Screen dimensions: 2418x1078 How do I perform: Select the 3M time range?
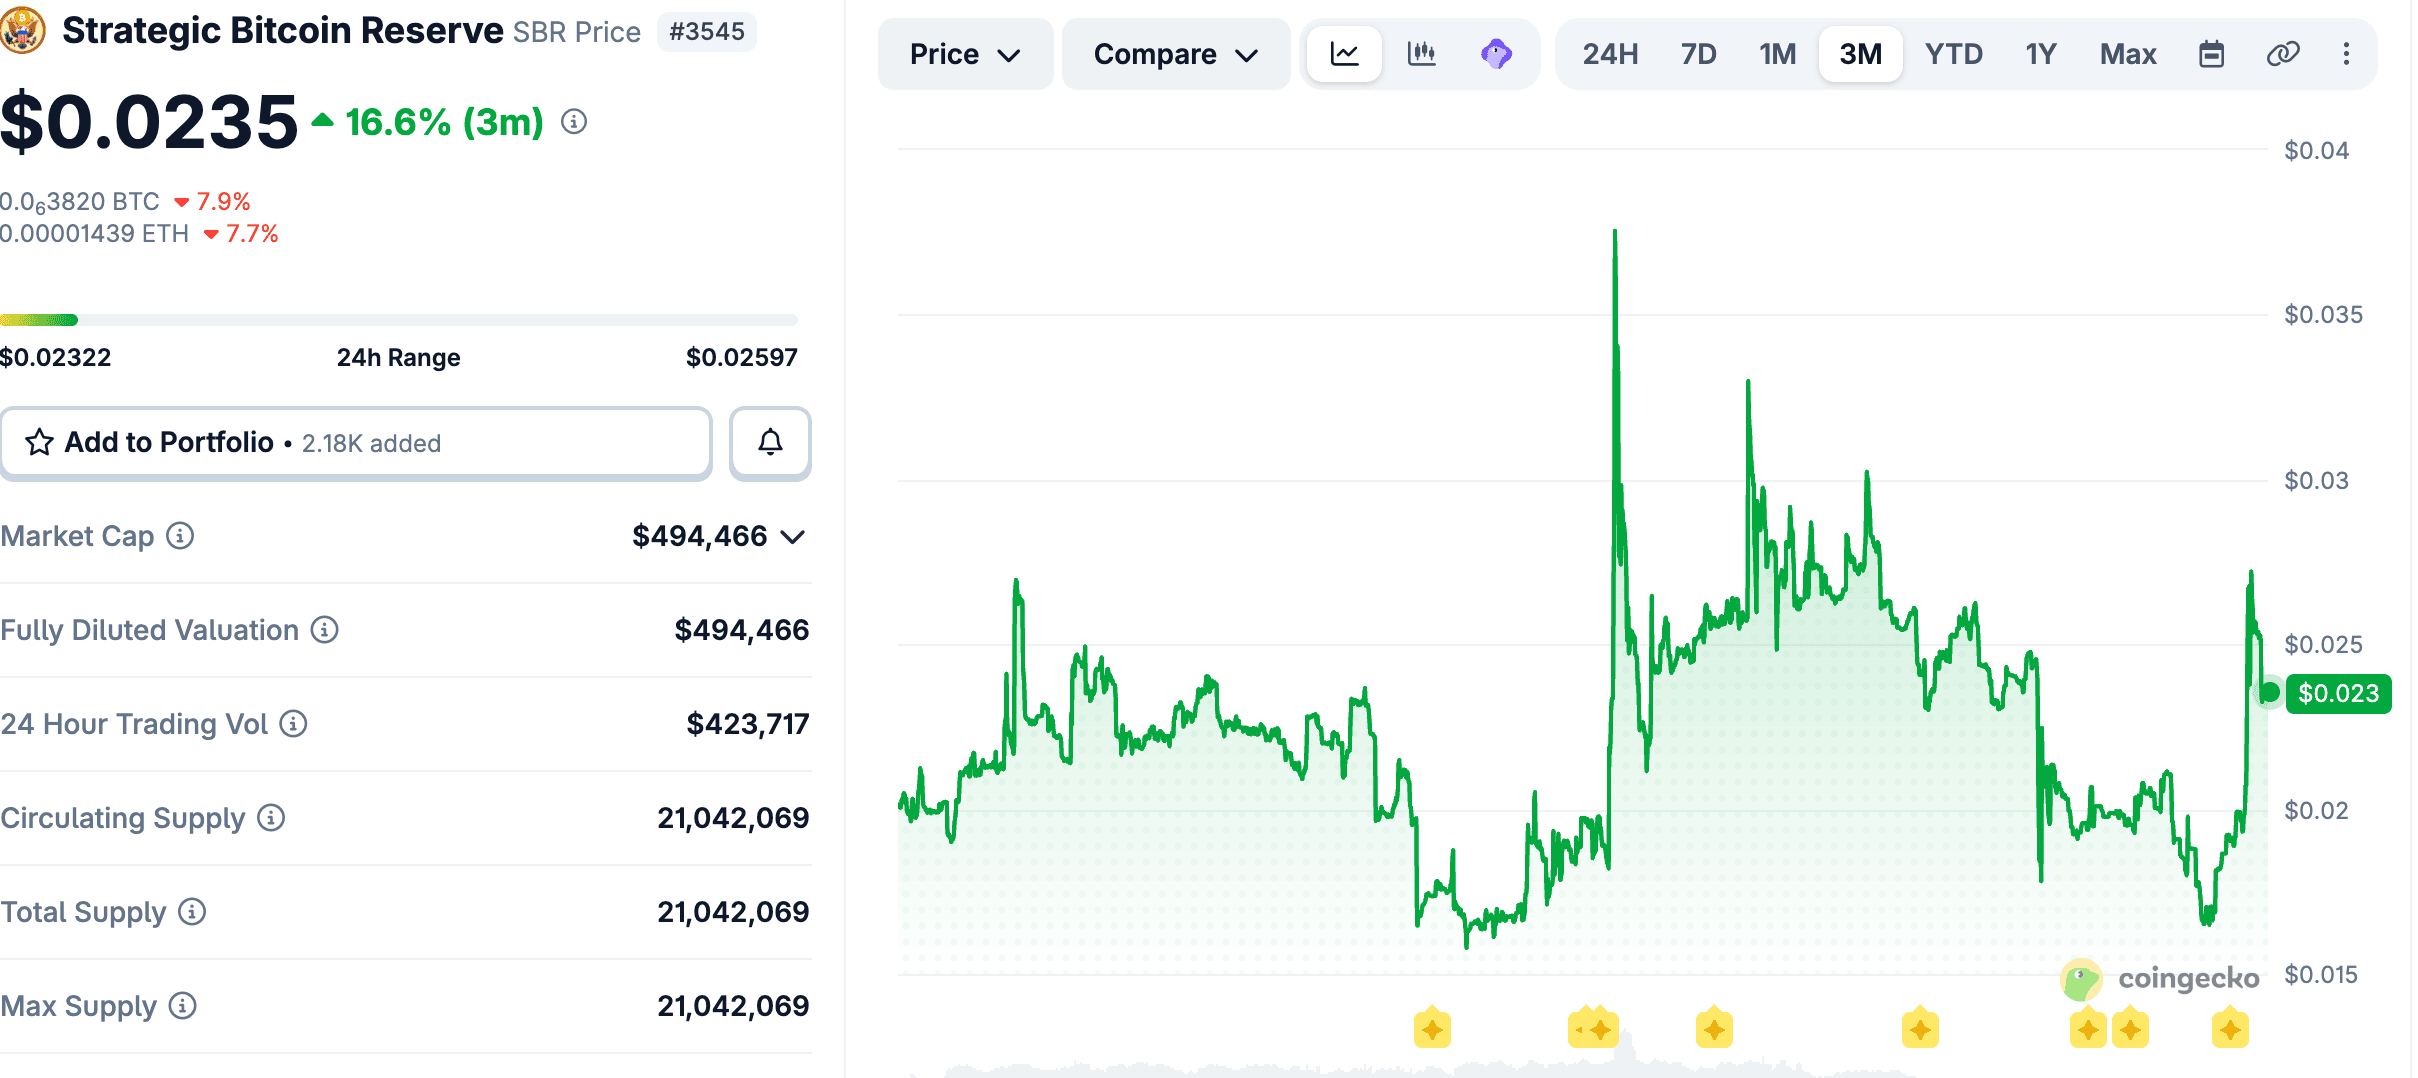(x=1861, y=54)
